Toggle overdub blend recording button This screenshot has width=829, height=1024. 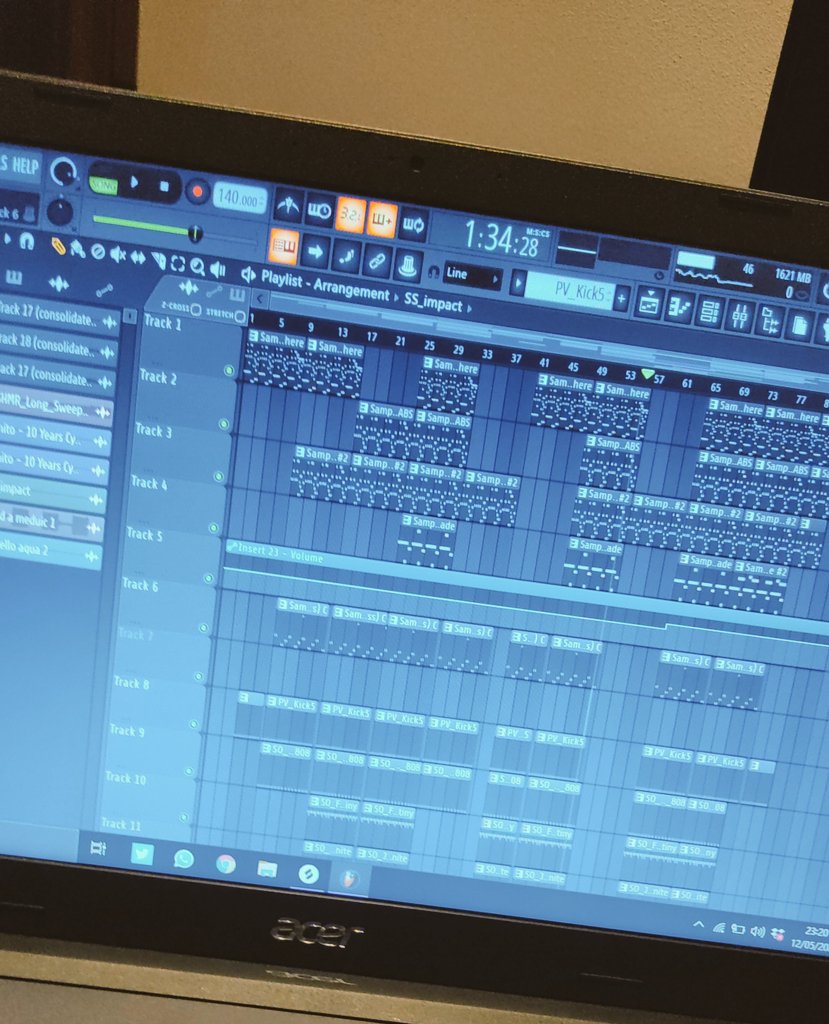[x=382, y=219]
